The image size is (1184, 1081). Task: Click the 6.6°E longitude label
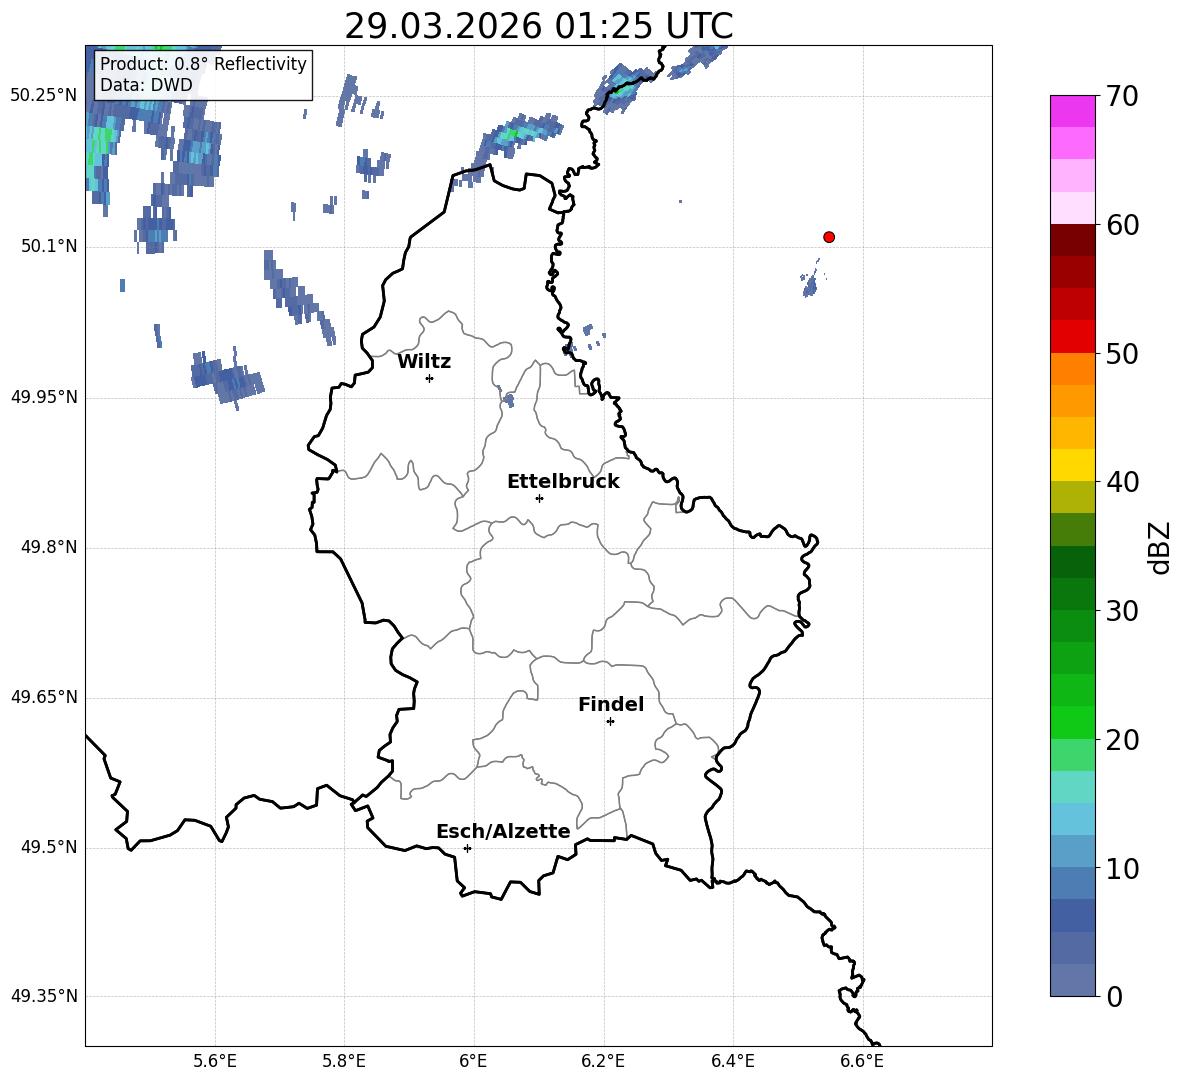click(x=862, y=1061)
